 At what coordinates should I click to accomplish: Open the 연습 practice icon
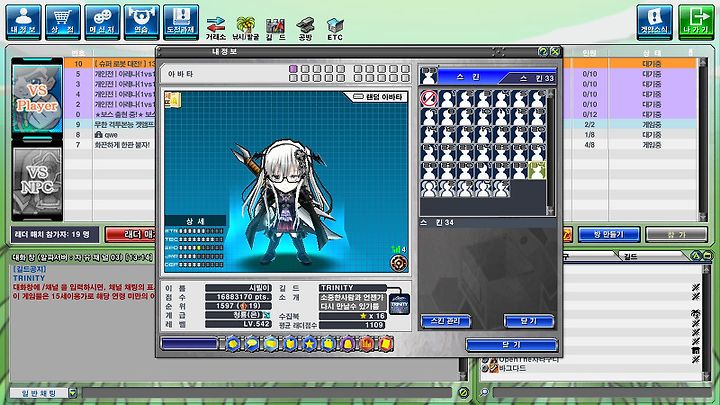coord(142,22)
